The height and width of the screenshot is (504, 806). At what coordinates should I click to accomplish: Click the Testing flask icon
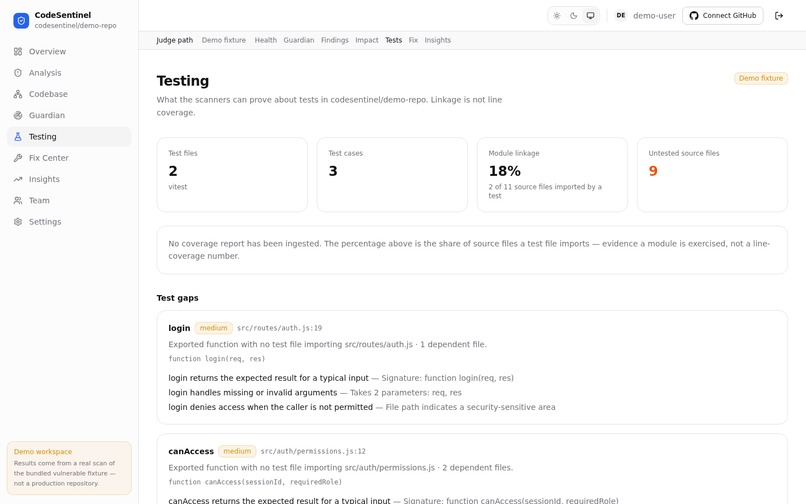[x=18, y=137]
